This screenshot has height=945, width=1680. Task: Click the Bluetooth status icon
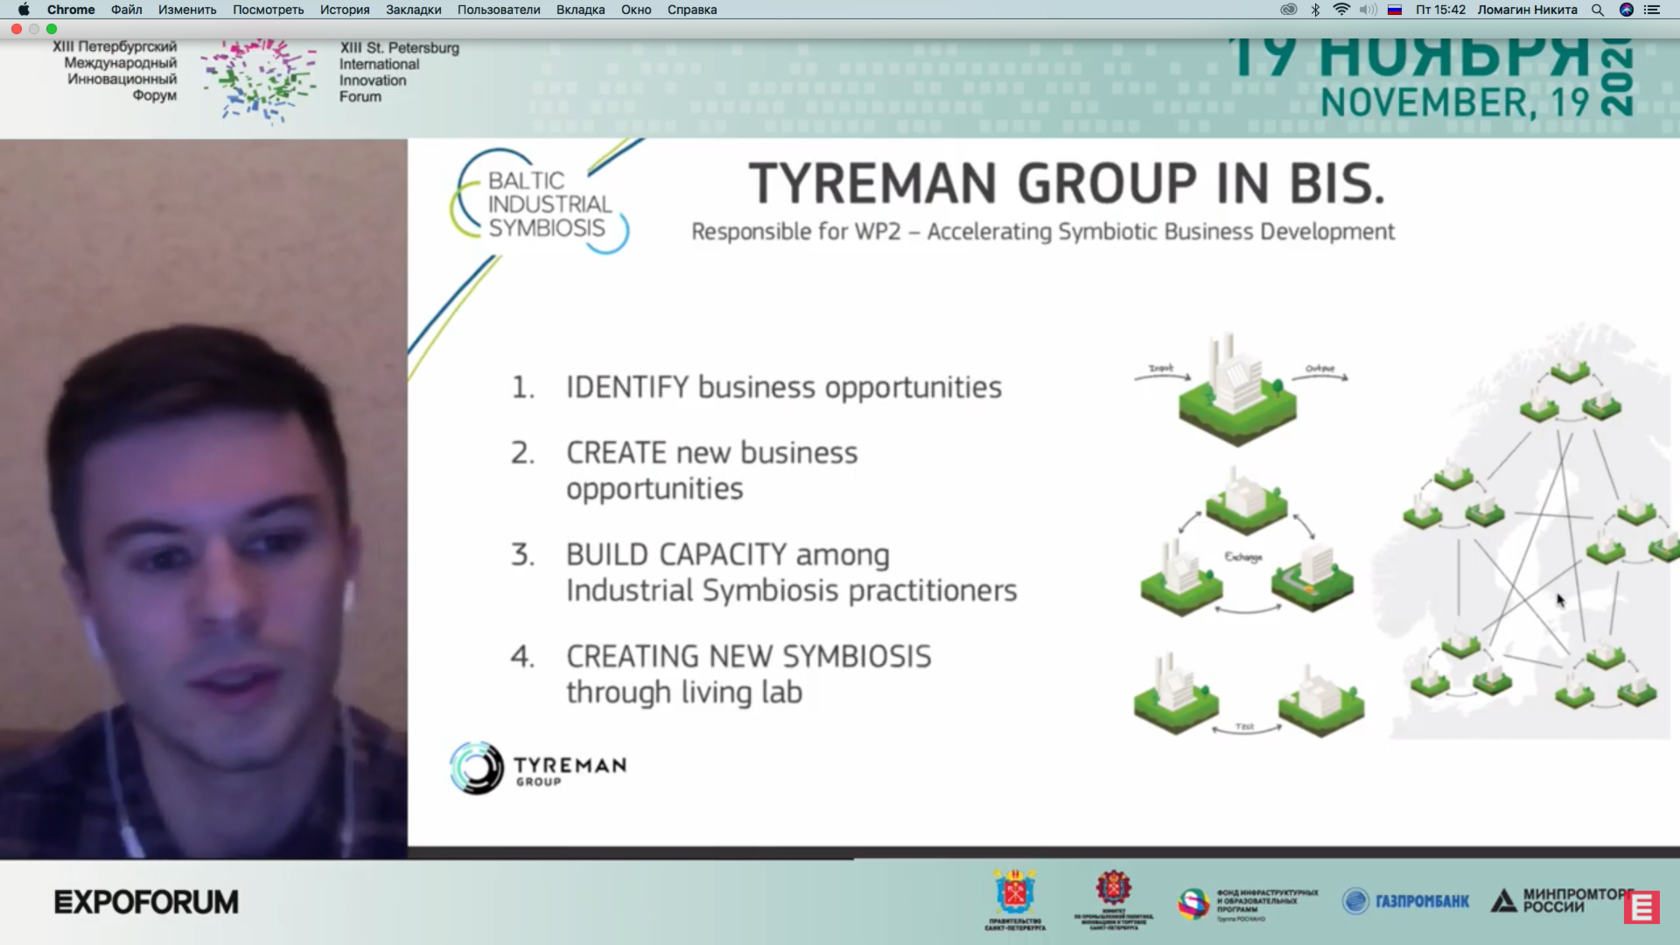tap(1315, 9)
